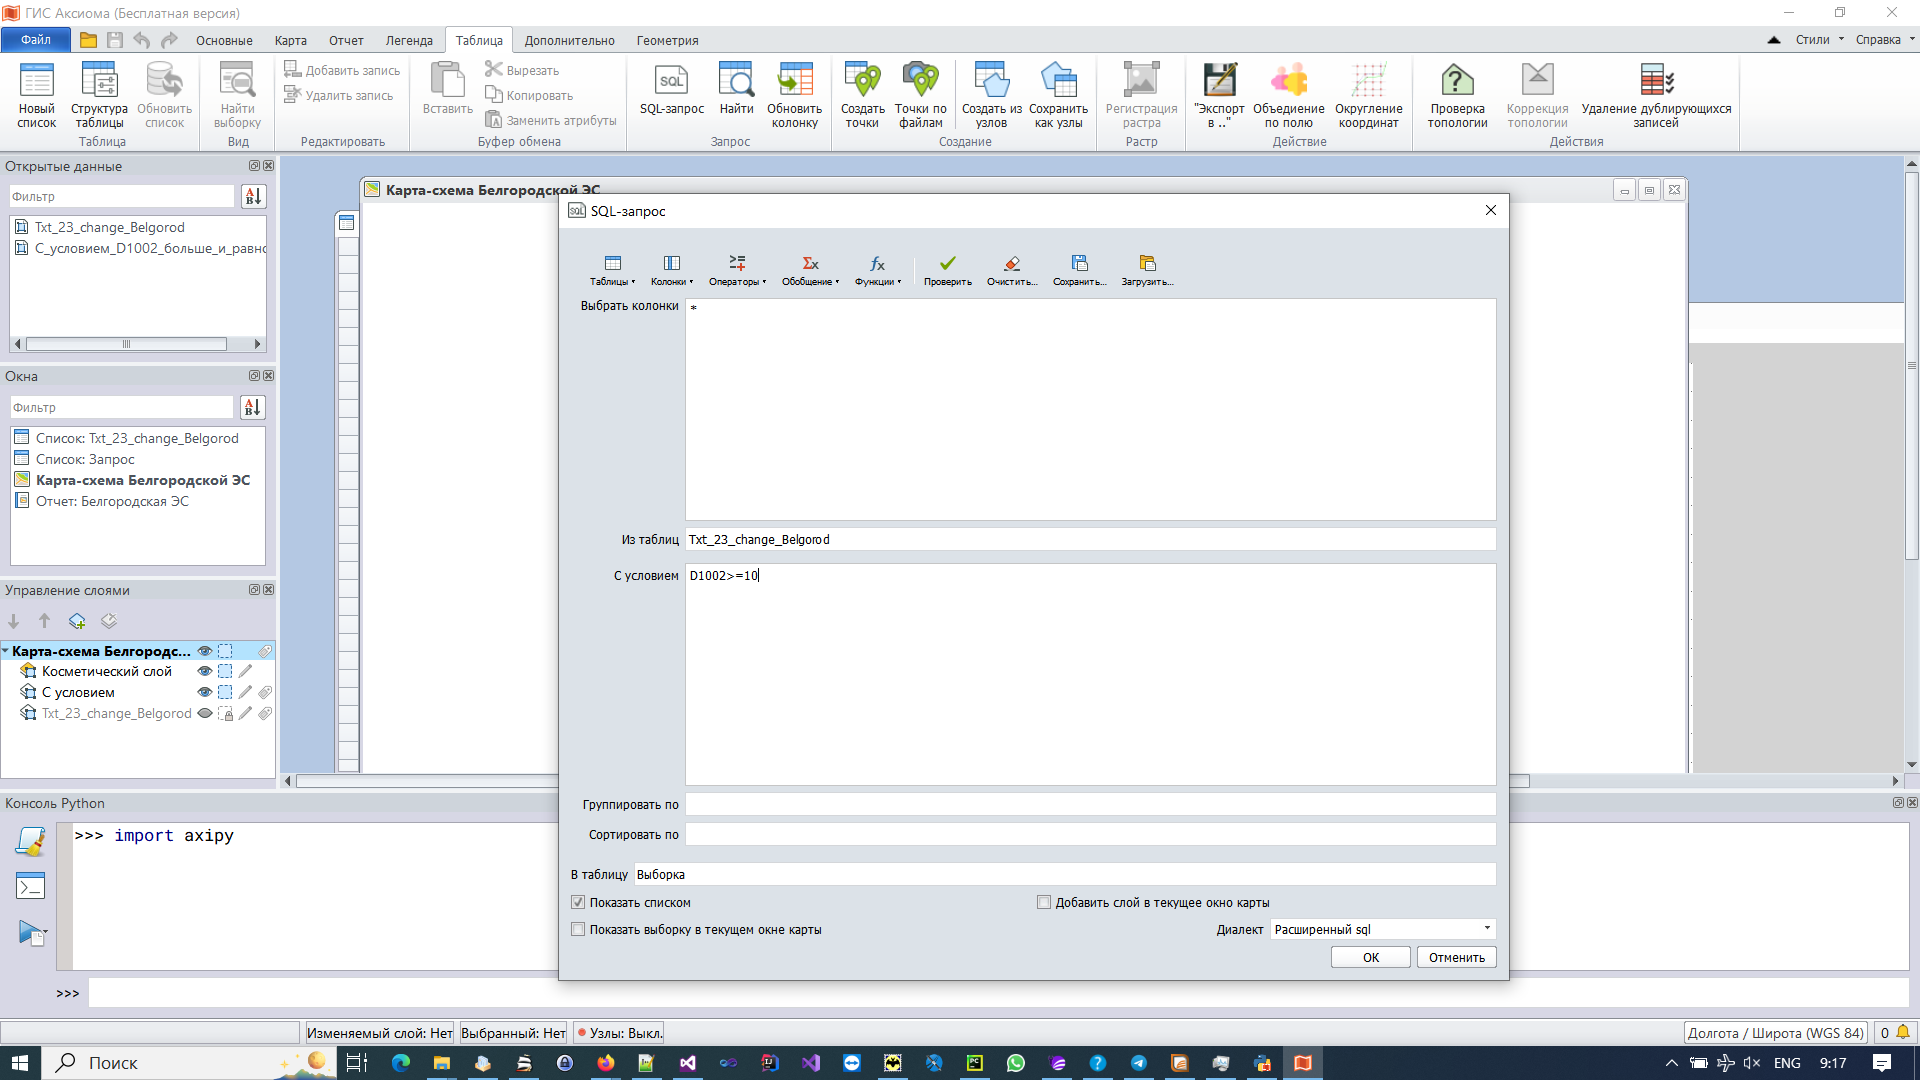
Task: Click the Очистить eraser icon
Action: tap(1011, 264)
